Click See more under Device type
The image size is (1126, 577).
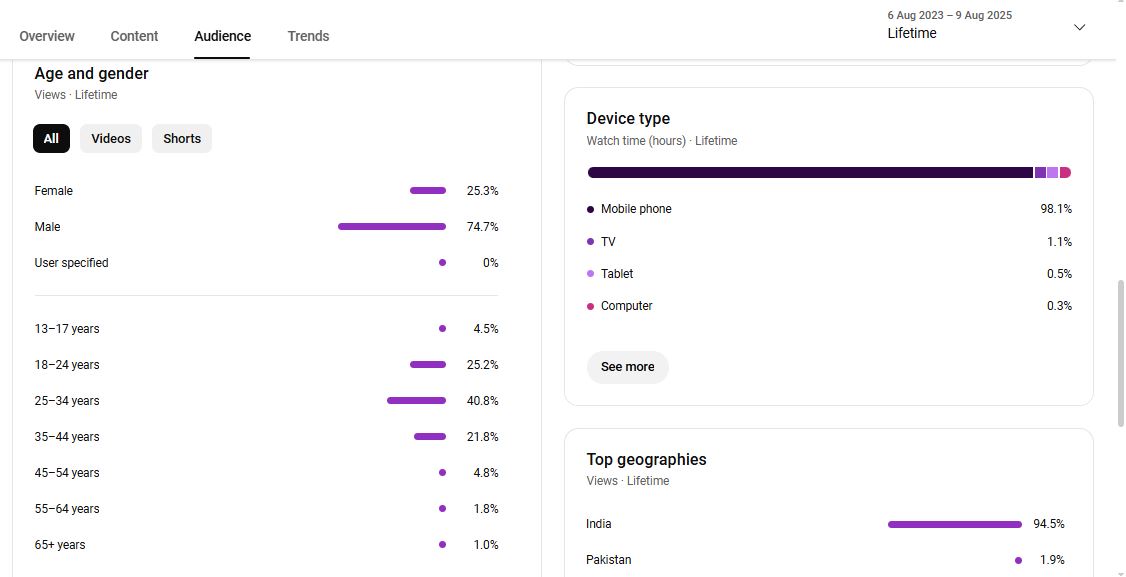pos(627,367)
